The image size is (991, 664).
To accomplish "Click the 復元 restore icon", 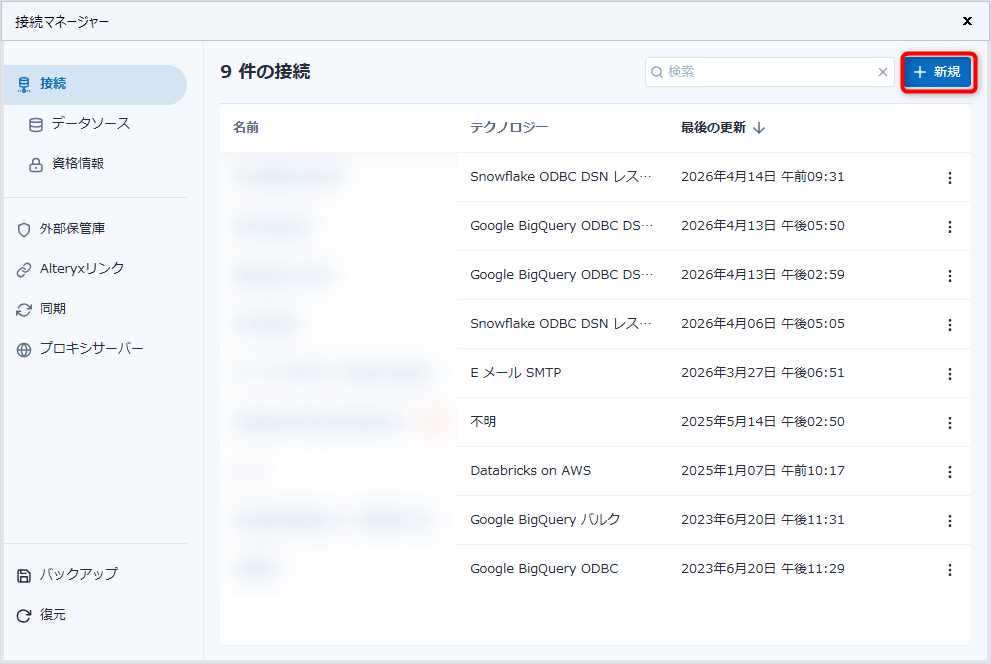I will pos(23,614).
